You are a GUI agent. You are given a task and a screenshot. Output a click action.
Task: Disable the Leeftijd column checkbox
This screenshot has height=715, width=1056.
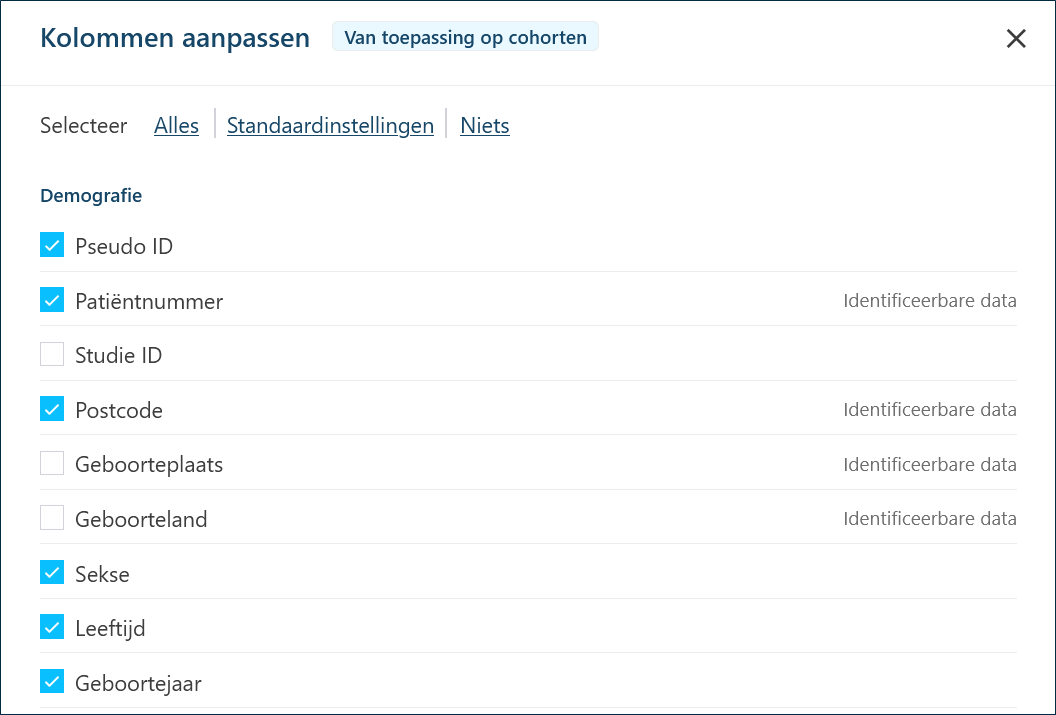coord(52,628)
